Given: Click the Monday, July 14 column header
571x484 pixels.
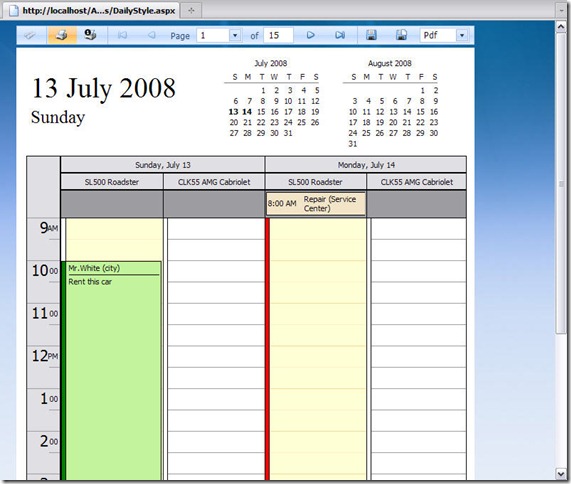Looking at the screenshot, I should pos(366,165).
